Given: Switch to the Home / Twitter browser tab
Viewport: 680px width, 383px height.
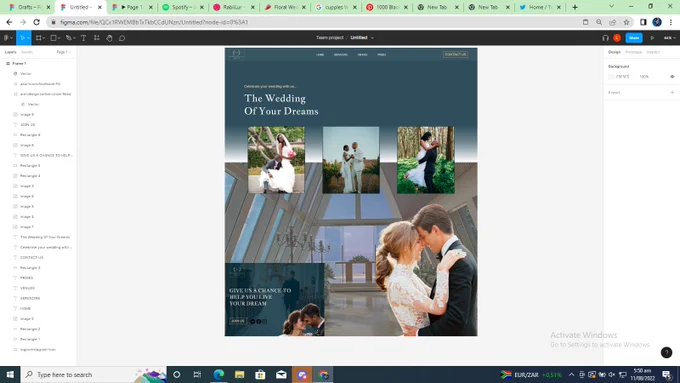Looking at the screenshot, I should (540, 7).
